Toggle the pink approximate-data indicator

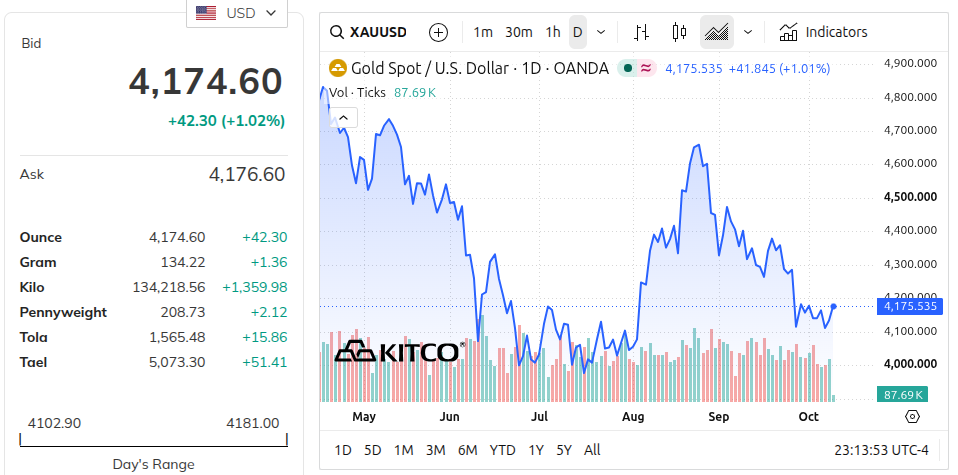646,68
